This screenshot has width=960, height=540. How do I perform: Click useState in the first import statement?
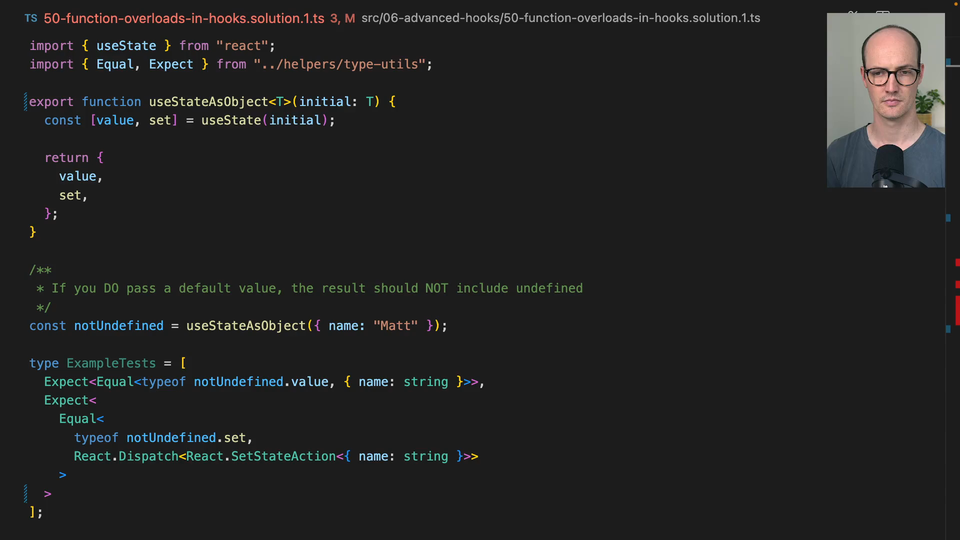[126, 46]
